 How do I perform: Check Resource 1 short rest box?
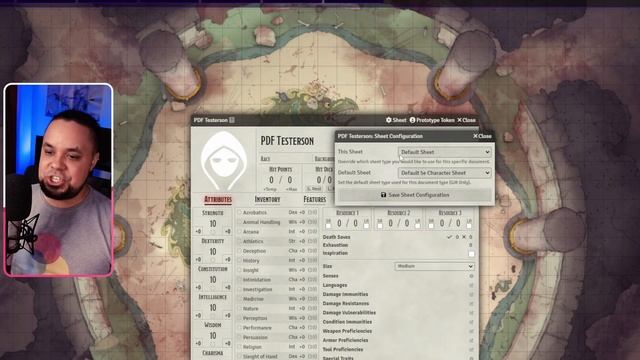328,226
